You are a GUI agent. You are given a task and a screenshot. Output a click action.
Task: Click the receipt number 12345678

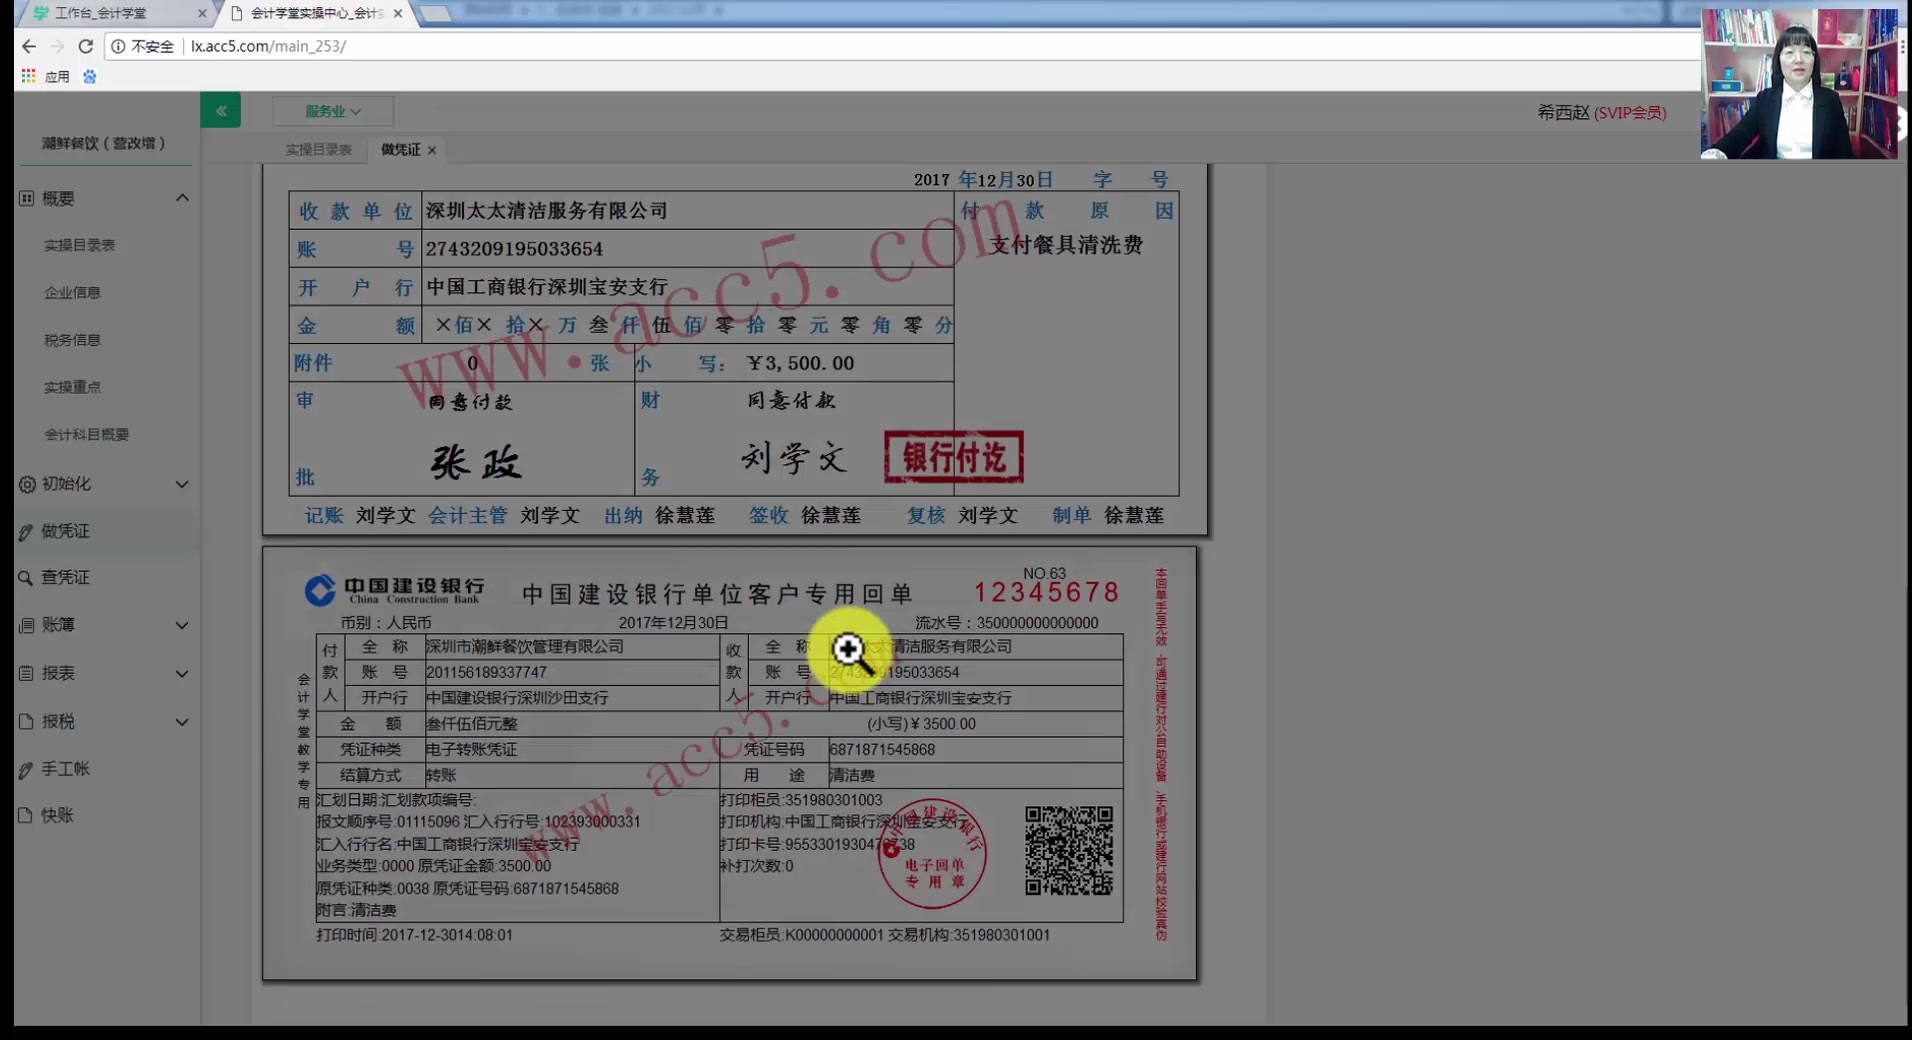pos(1046,593)
